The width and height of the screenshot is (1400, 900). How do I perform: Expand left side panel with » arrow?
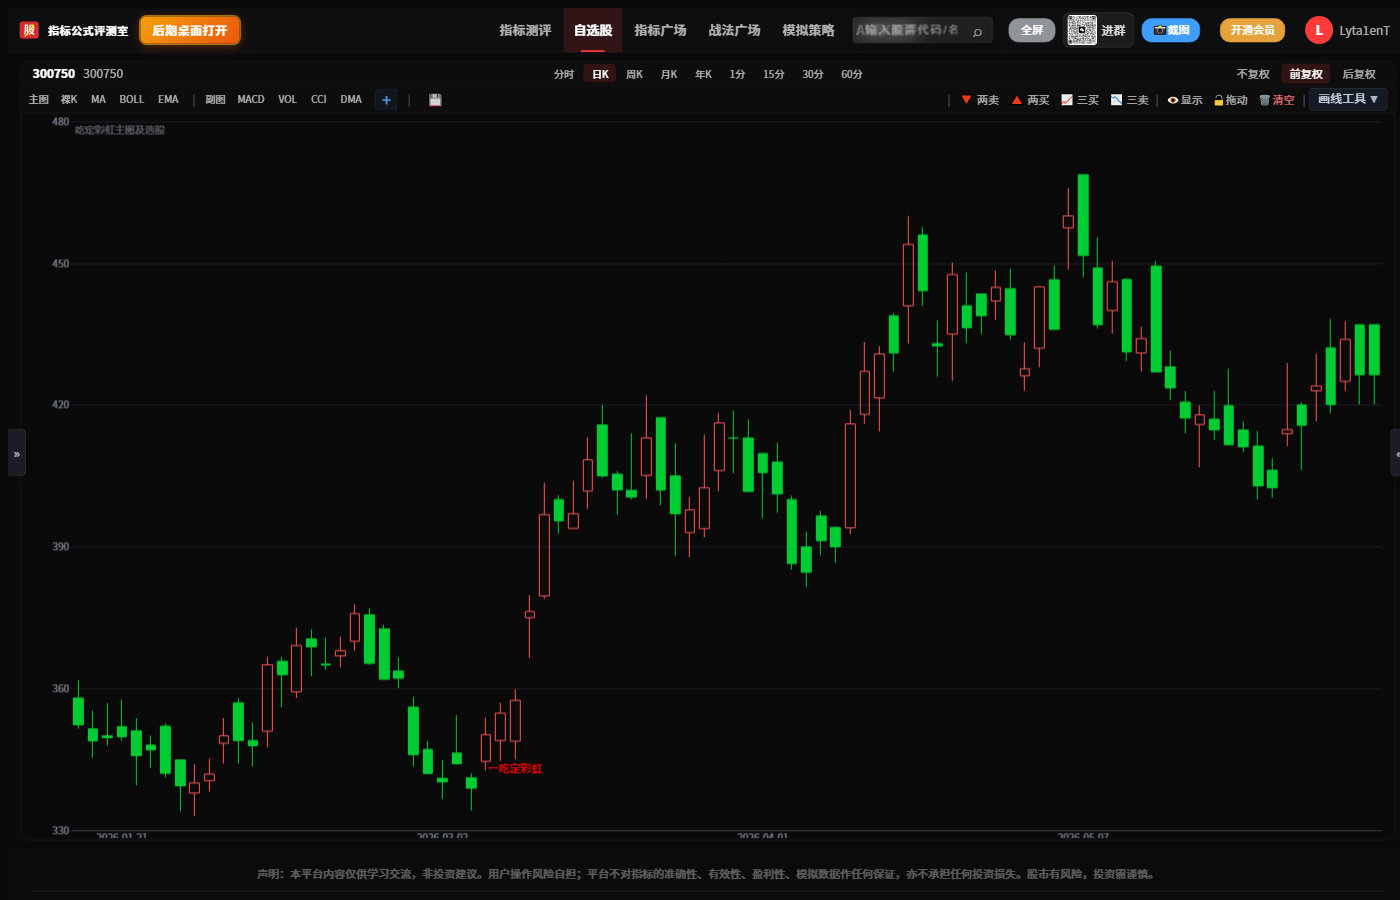pyautogui.click(x=17, y=453)
